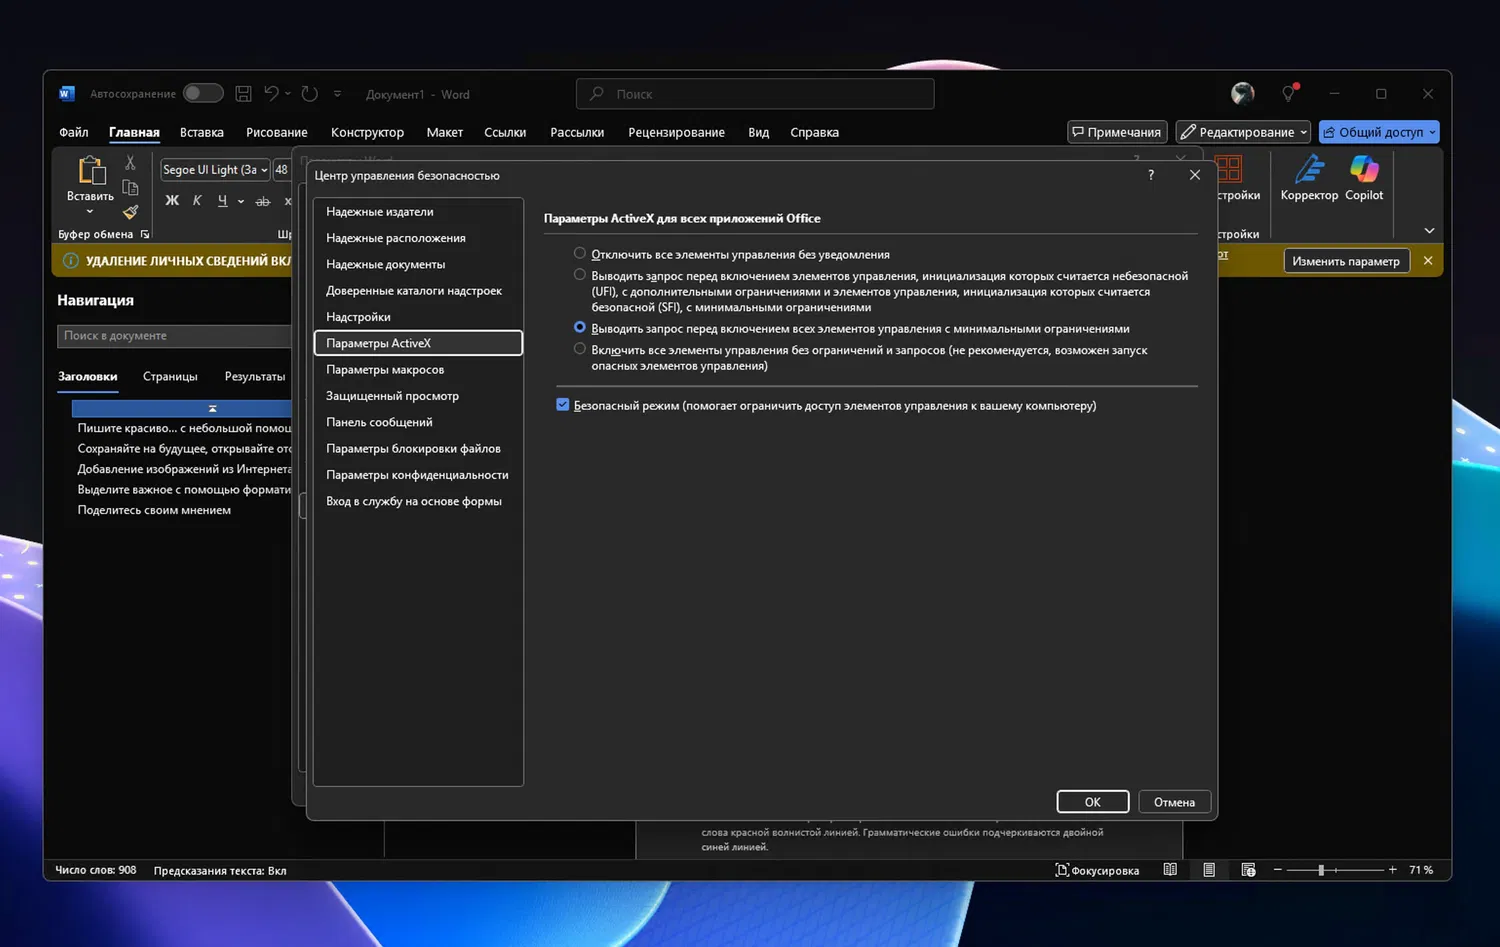Viewport: 1500px width, 947px height.
Task: Close the Центр управления безопасностью dialog
Action: (x=1195, y=175)
